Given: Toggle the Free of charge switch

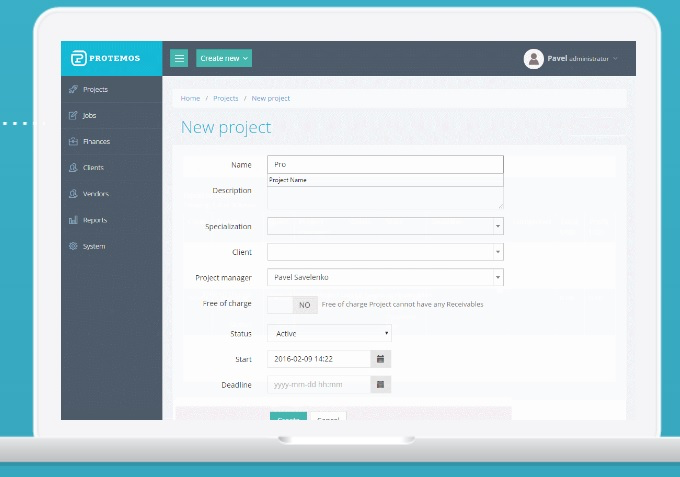Looking at the screenshot, I should coord(292,305).
